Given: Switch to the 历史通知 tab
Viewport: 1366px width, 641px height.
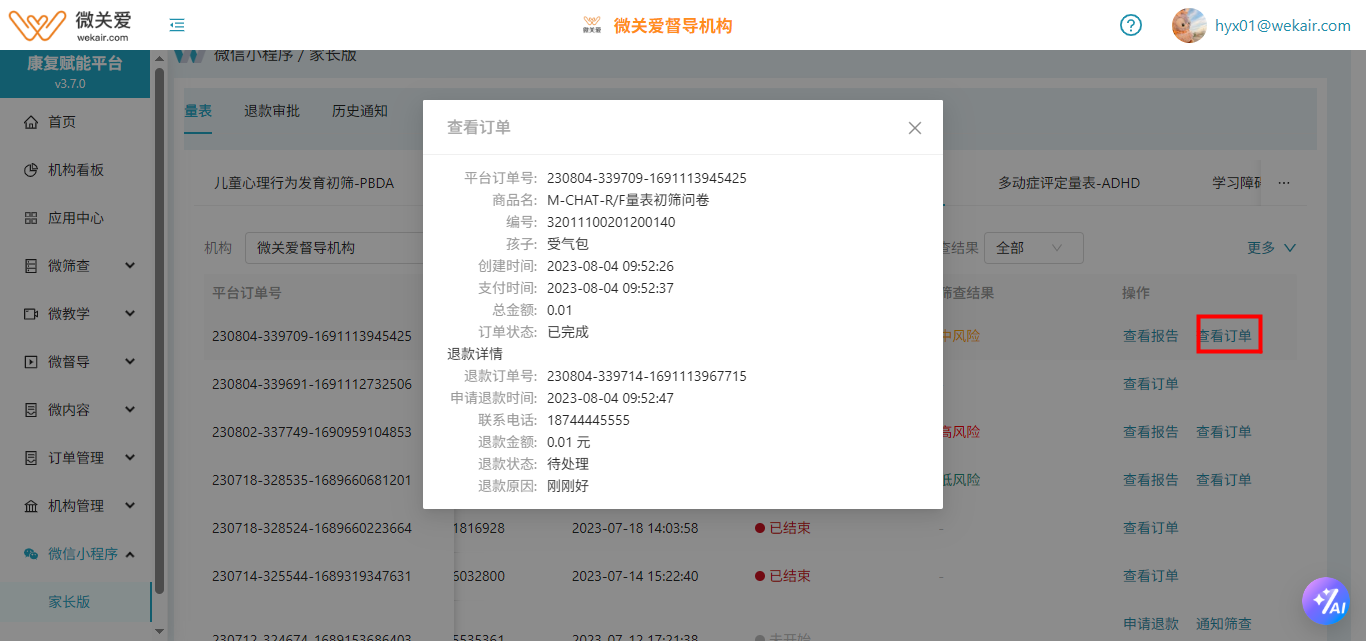Looking at the screenshot, I should 360,111.
